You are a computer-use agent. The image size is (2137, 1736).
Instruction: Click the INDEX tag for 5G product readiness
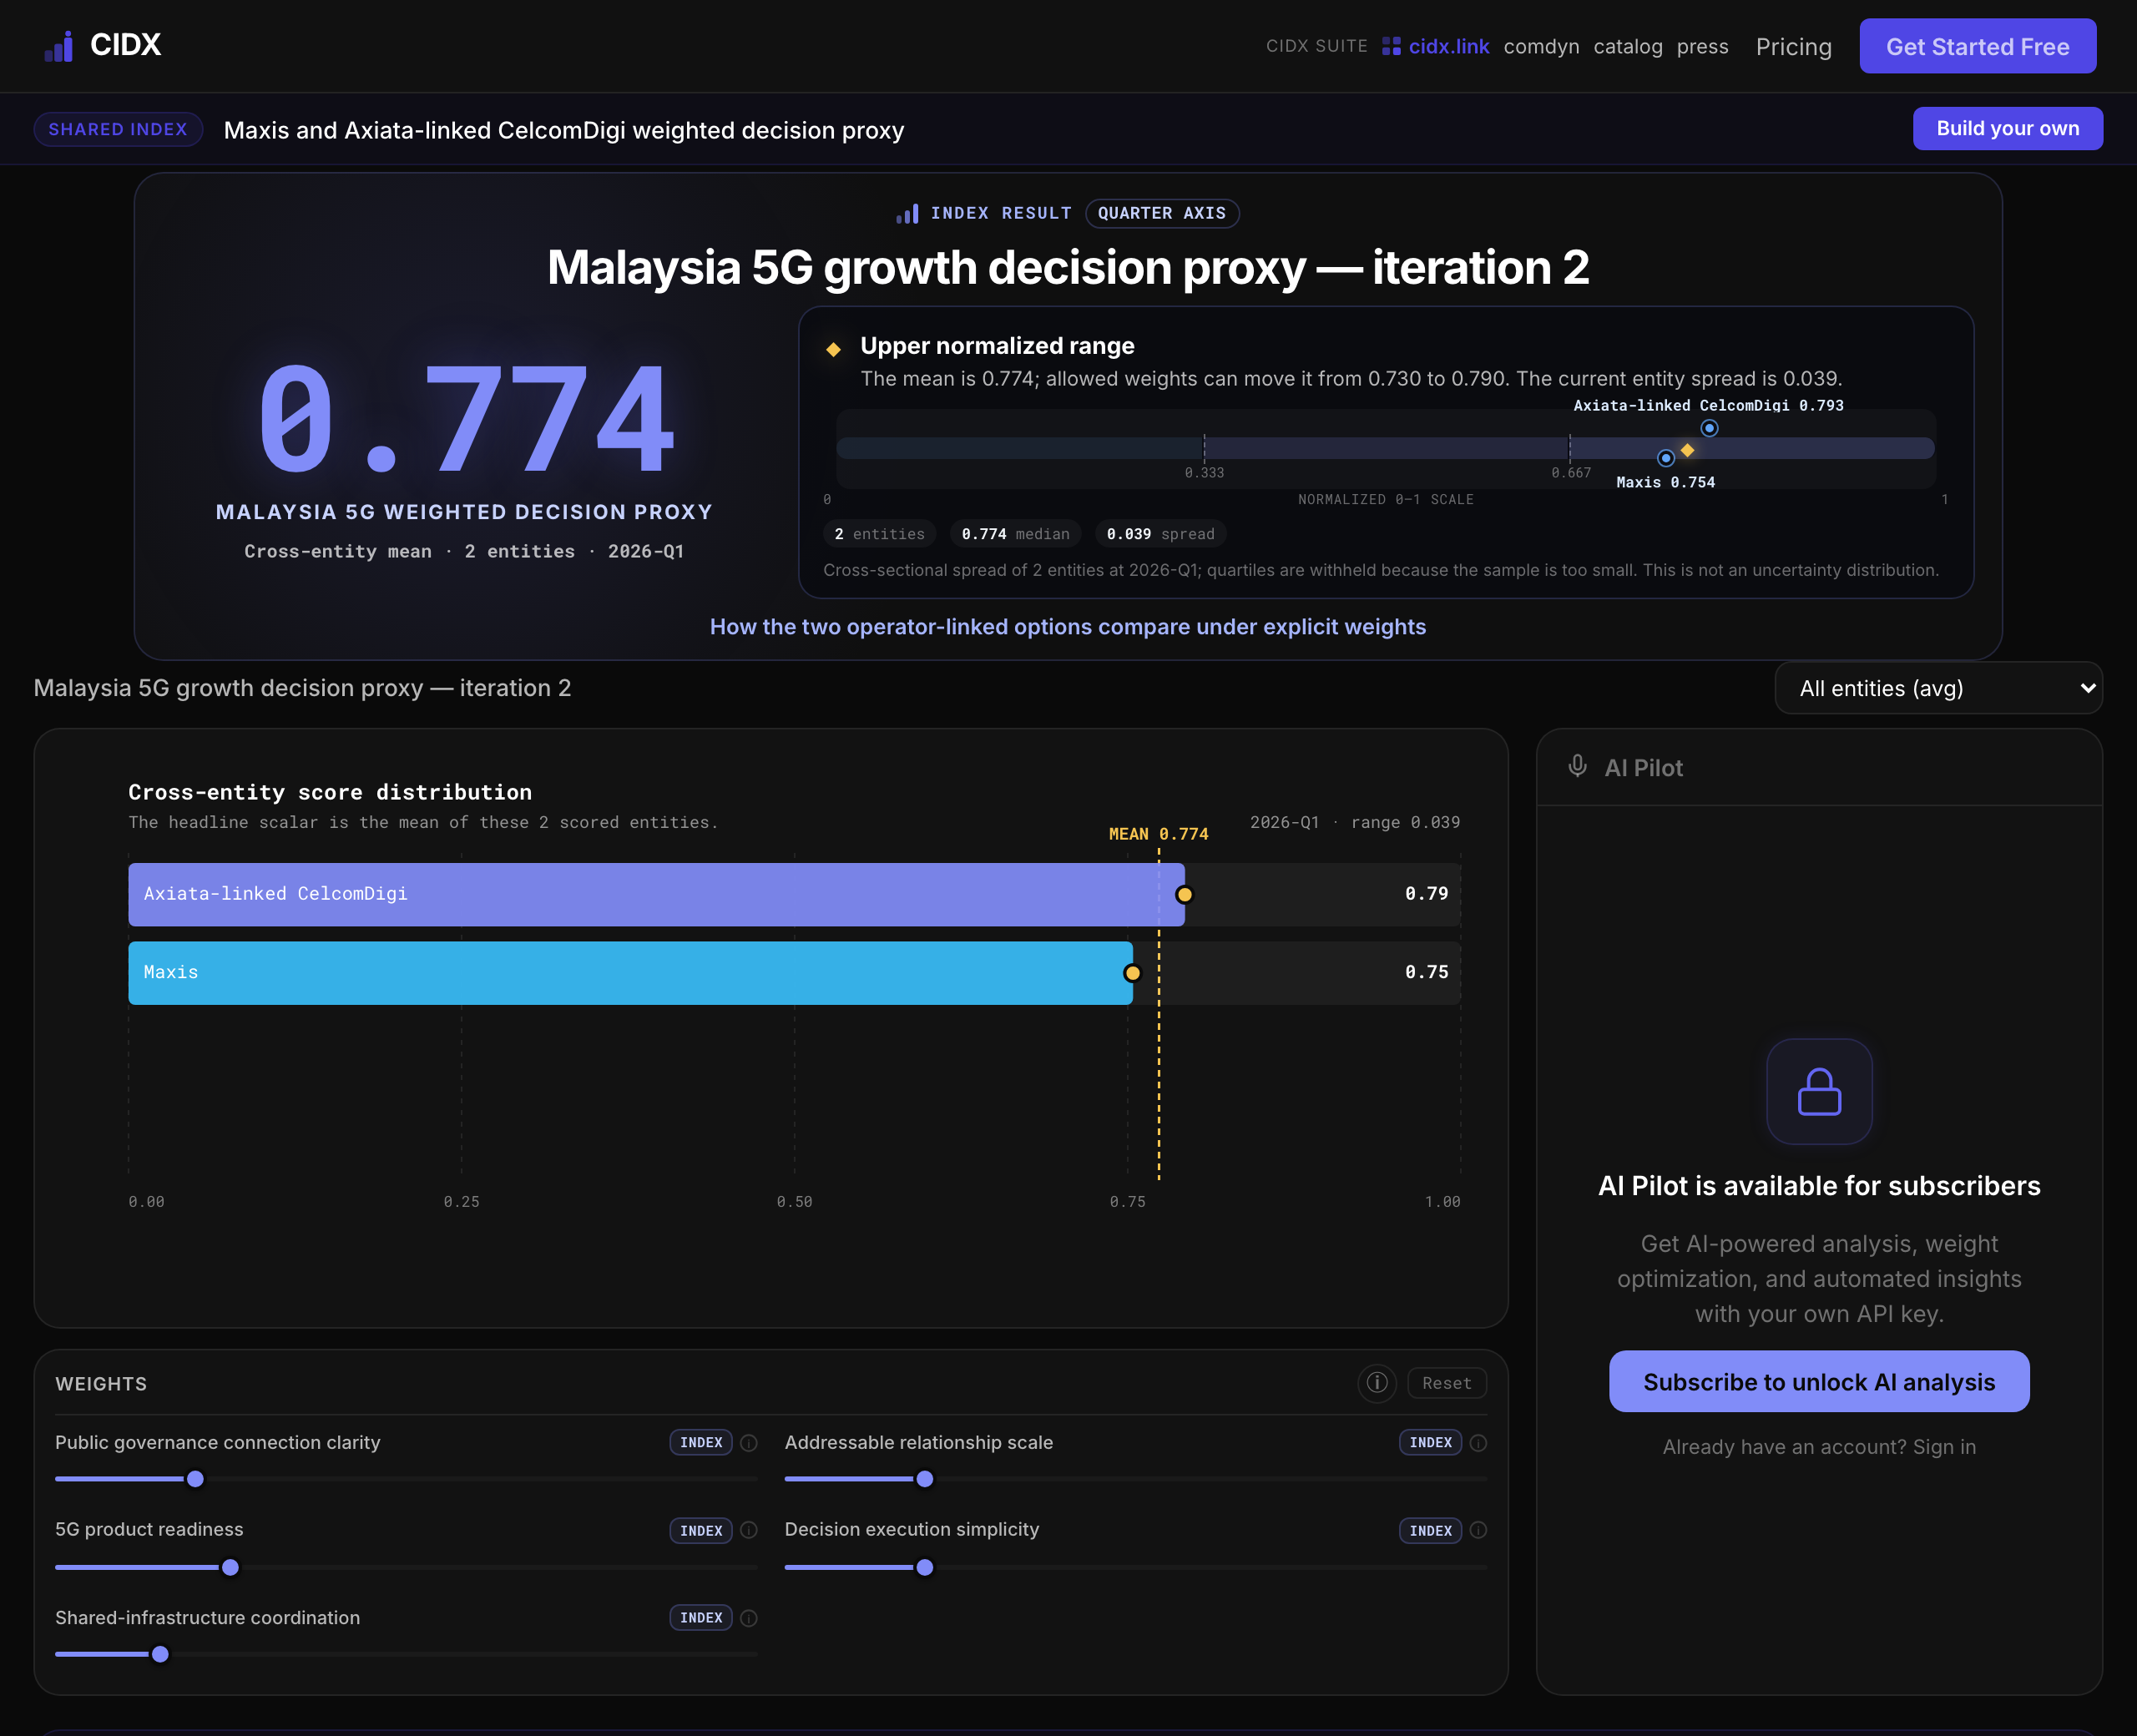pyautogui.click(x=701, y=1530)
